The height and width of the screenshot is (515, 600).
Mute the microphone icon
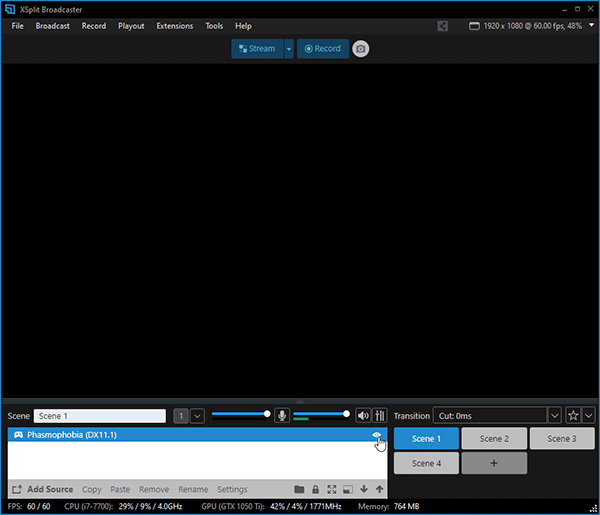pyautogui.click(x=282, y=416)
